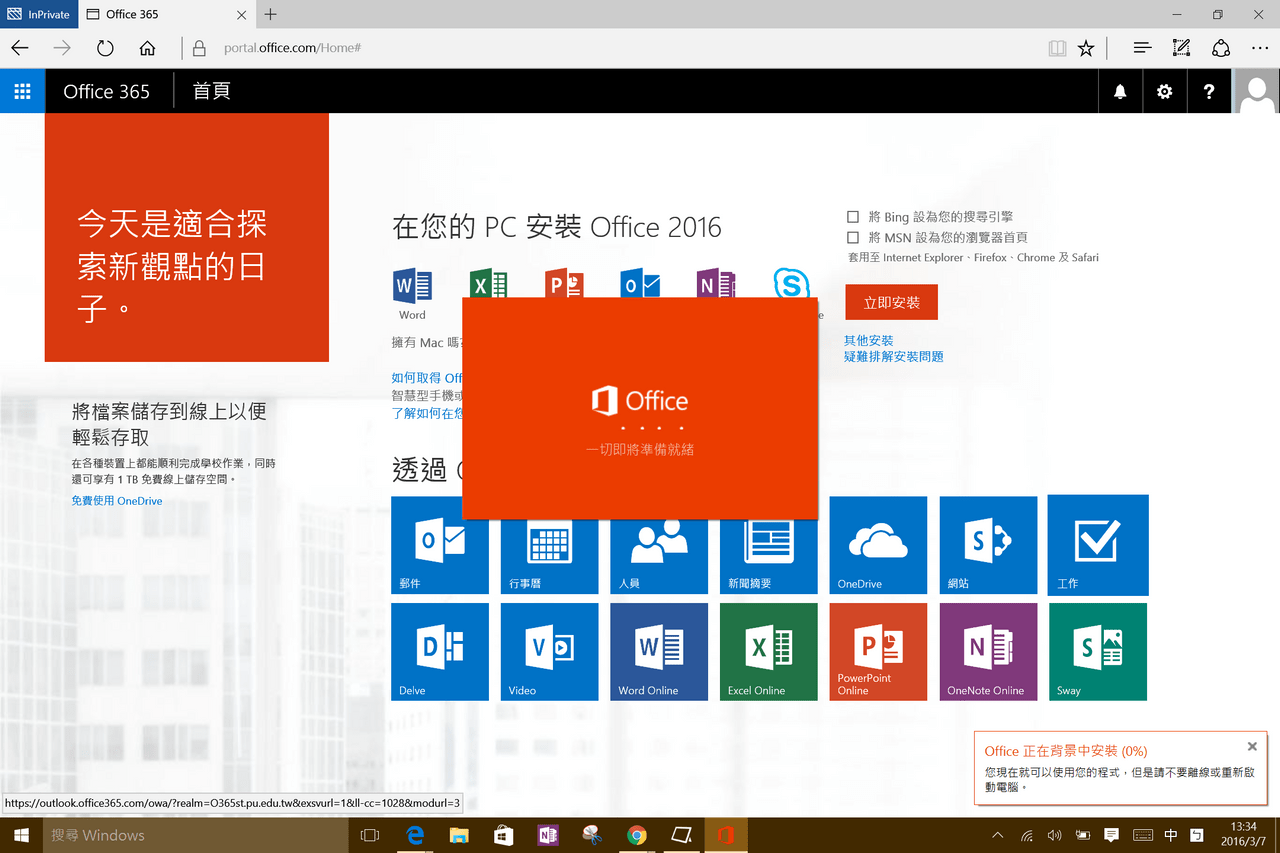Open the 工作 (Tasks) tile
Image resolution: width=1280 pixels, height=853 pixels.
click(1098, 545)
